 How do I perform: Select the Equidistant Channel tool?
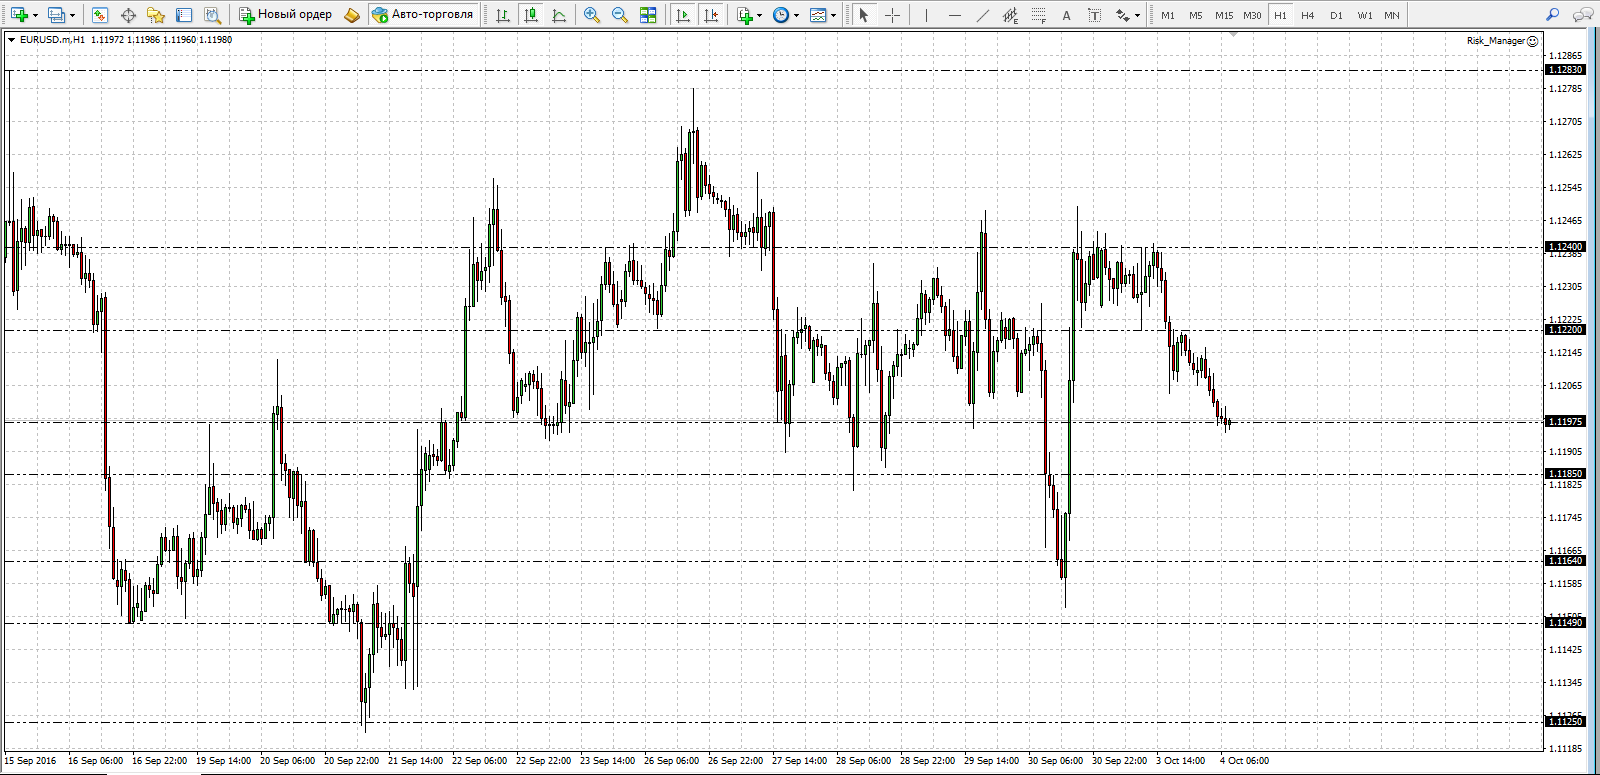pyautogui.click(x=1011, y=15)
